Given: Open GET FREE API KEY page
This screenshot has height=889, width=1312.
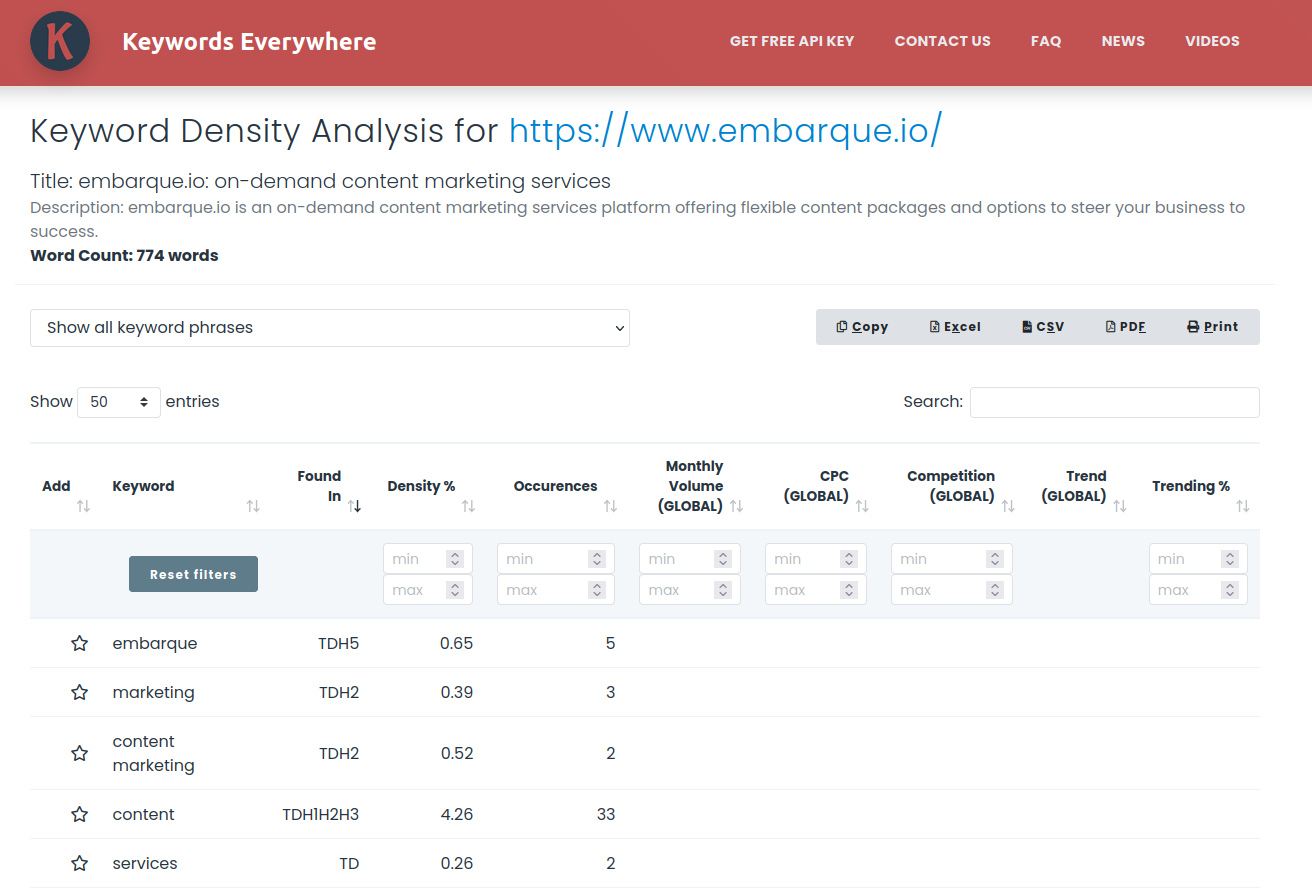Looking at the screenshot, I should click(x=792, y=41).
